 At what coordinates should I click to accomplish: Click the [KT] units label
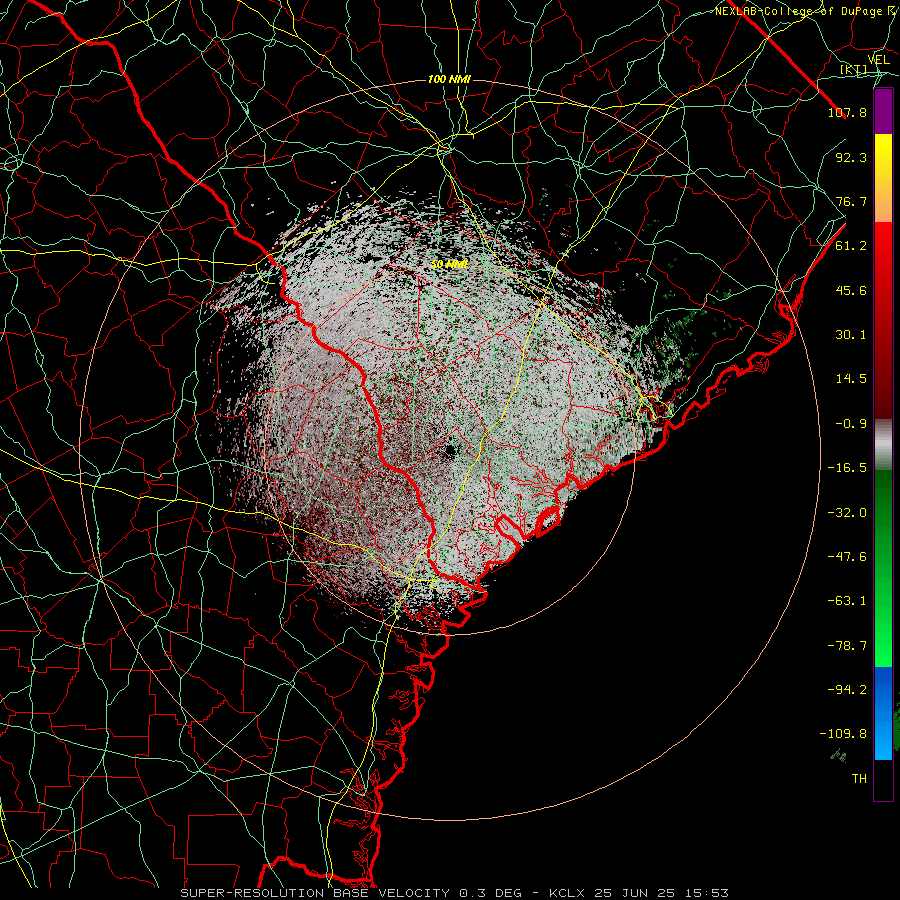(x=854, y=69)
